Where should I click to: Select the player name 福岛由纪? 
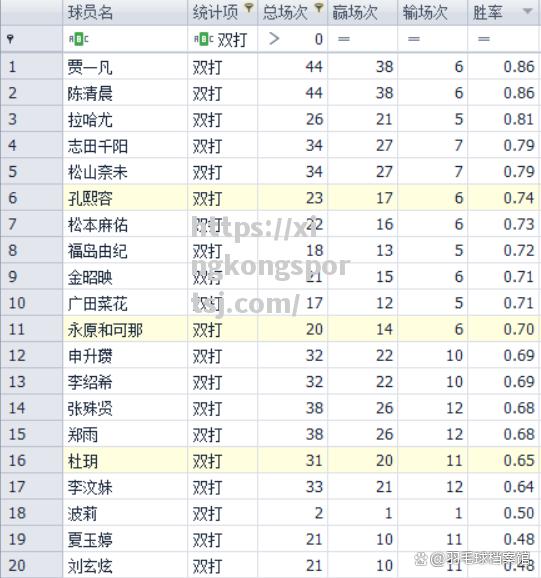pyautogui.click(x=98, y=251)
